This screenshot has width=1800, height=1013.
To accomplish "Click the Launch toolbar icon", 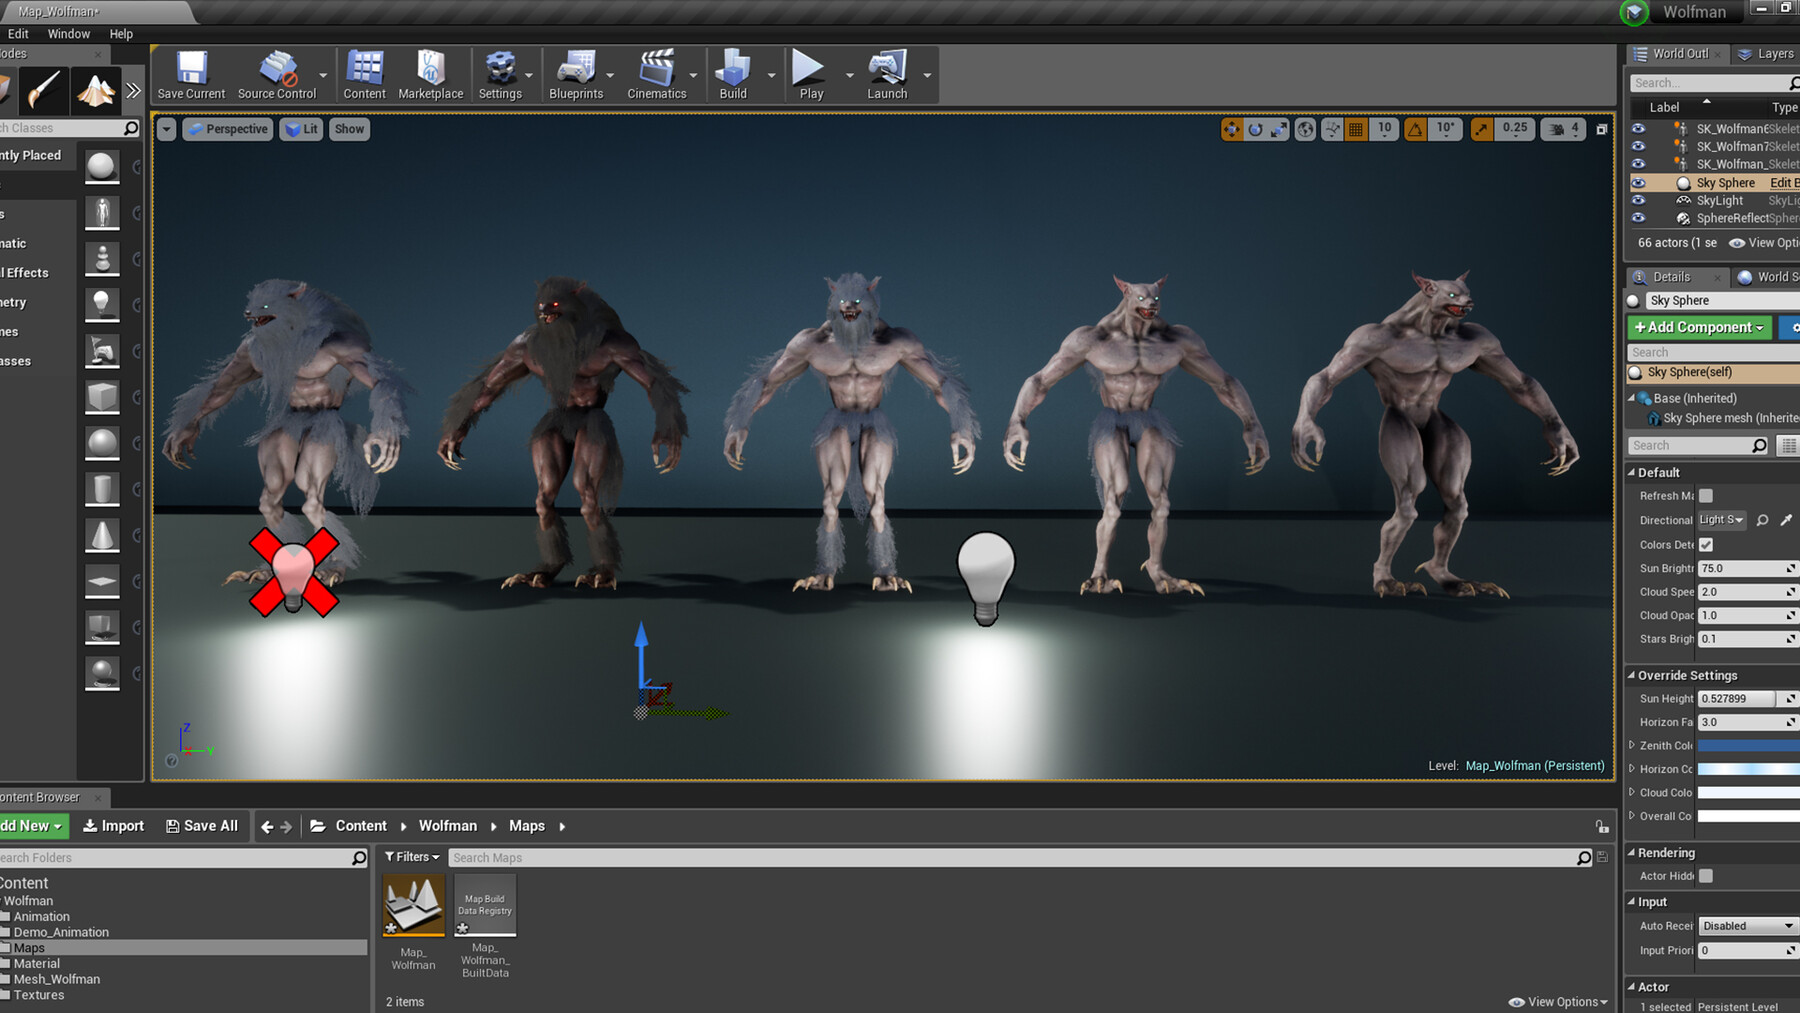I will [887, 75].
